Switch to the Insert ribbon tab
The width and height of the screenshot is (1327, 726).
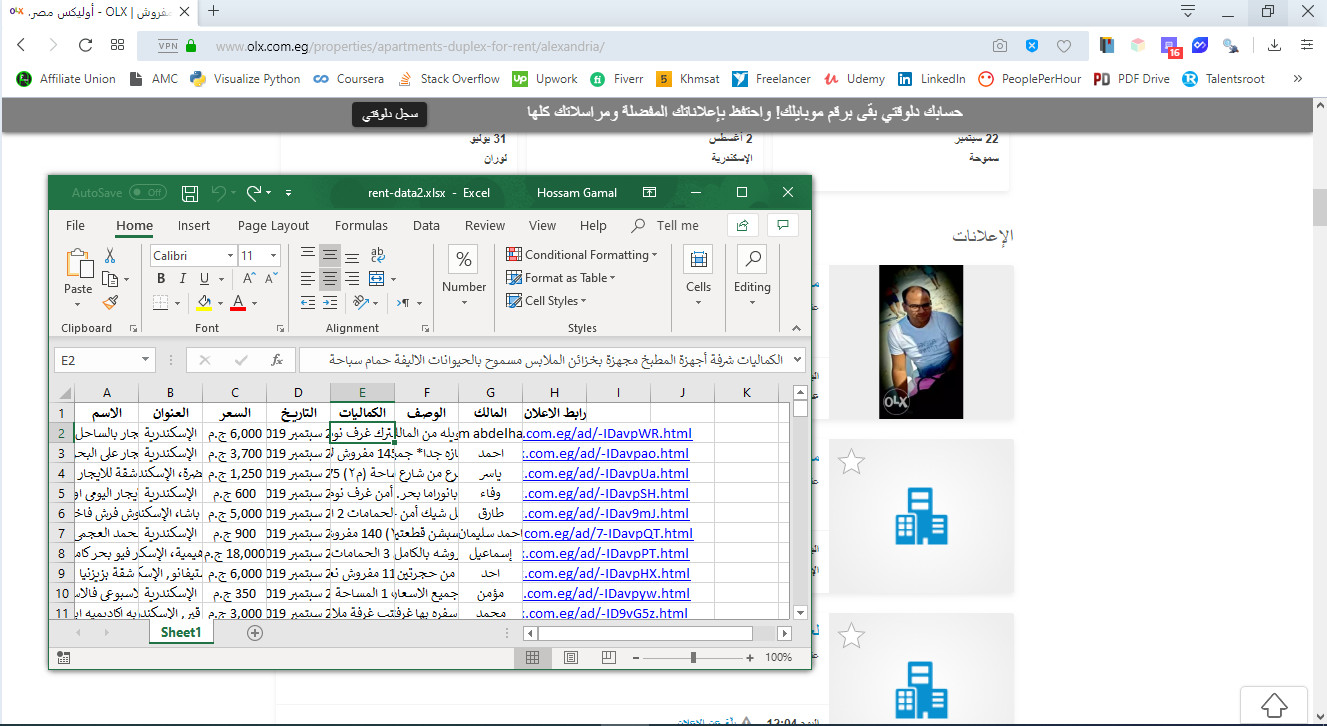coord(194,225)
